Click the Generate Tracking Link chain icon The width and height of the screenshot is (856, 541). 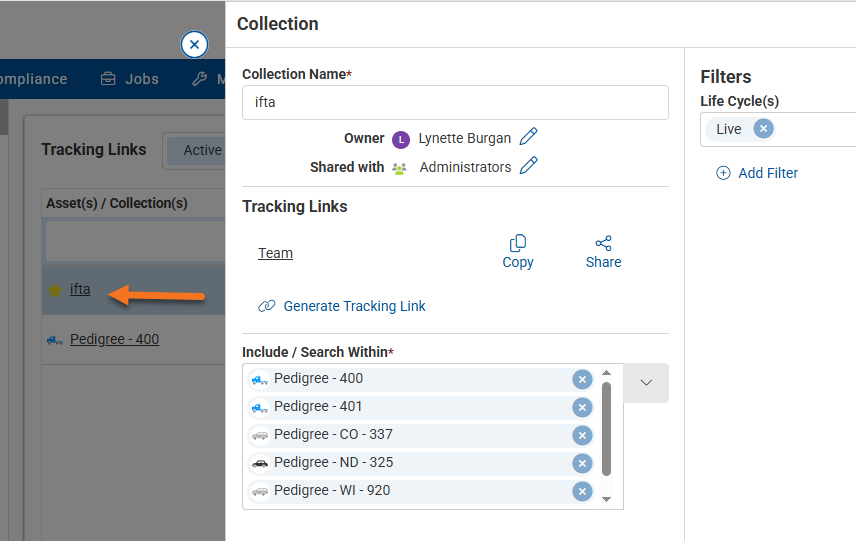point(266,306)
